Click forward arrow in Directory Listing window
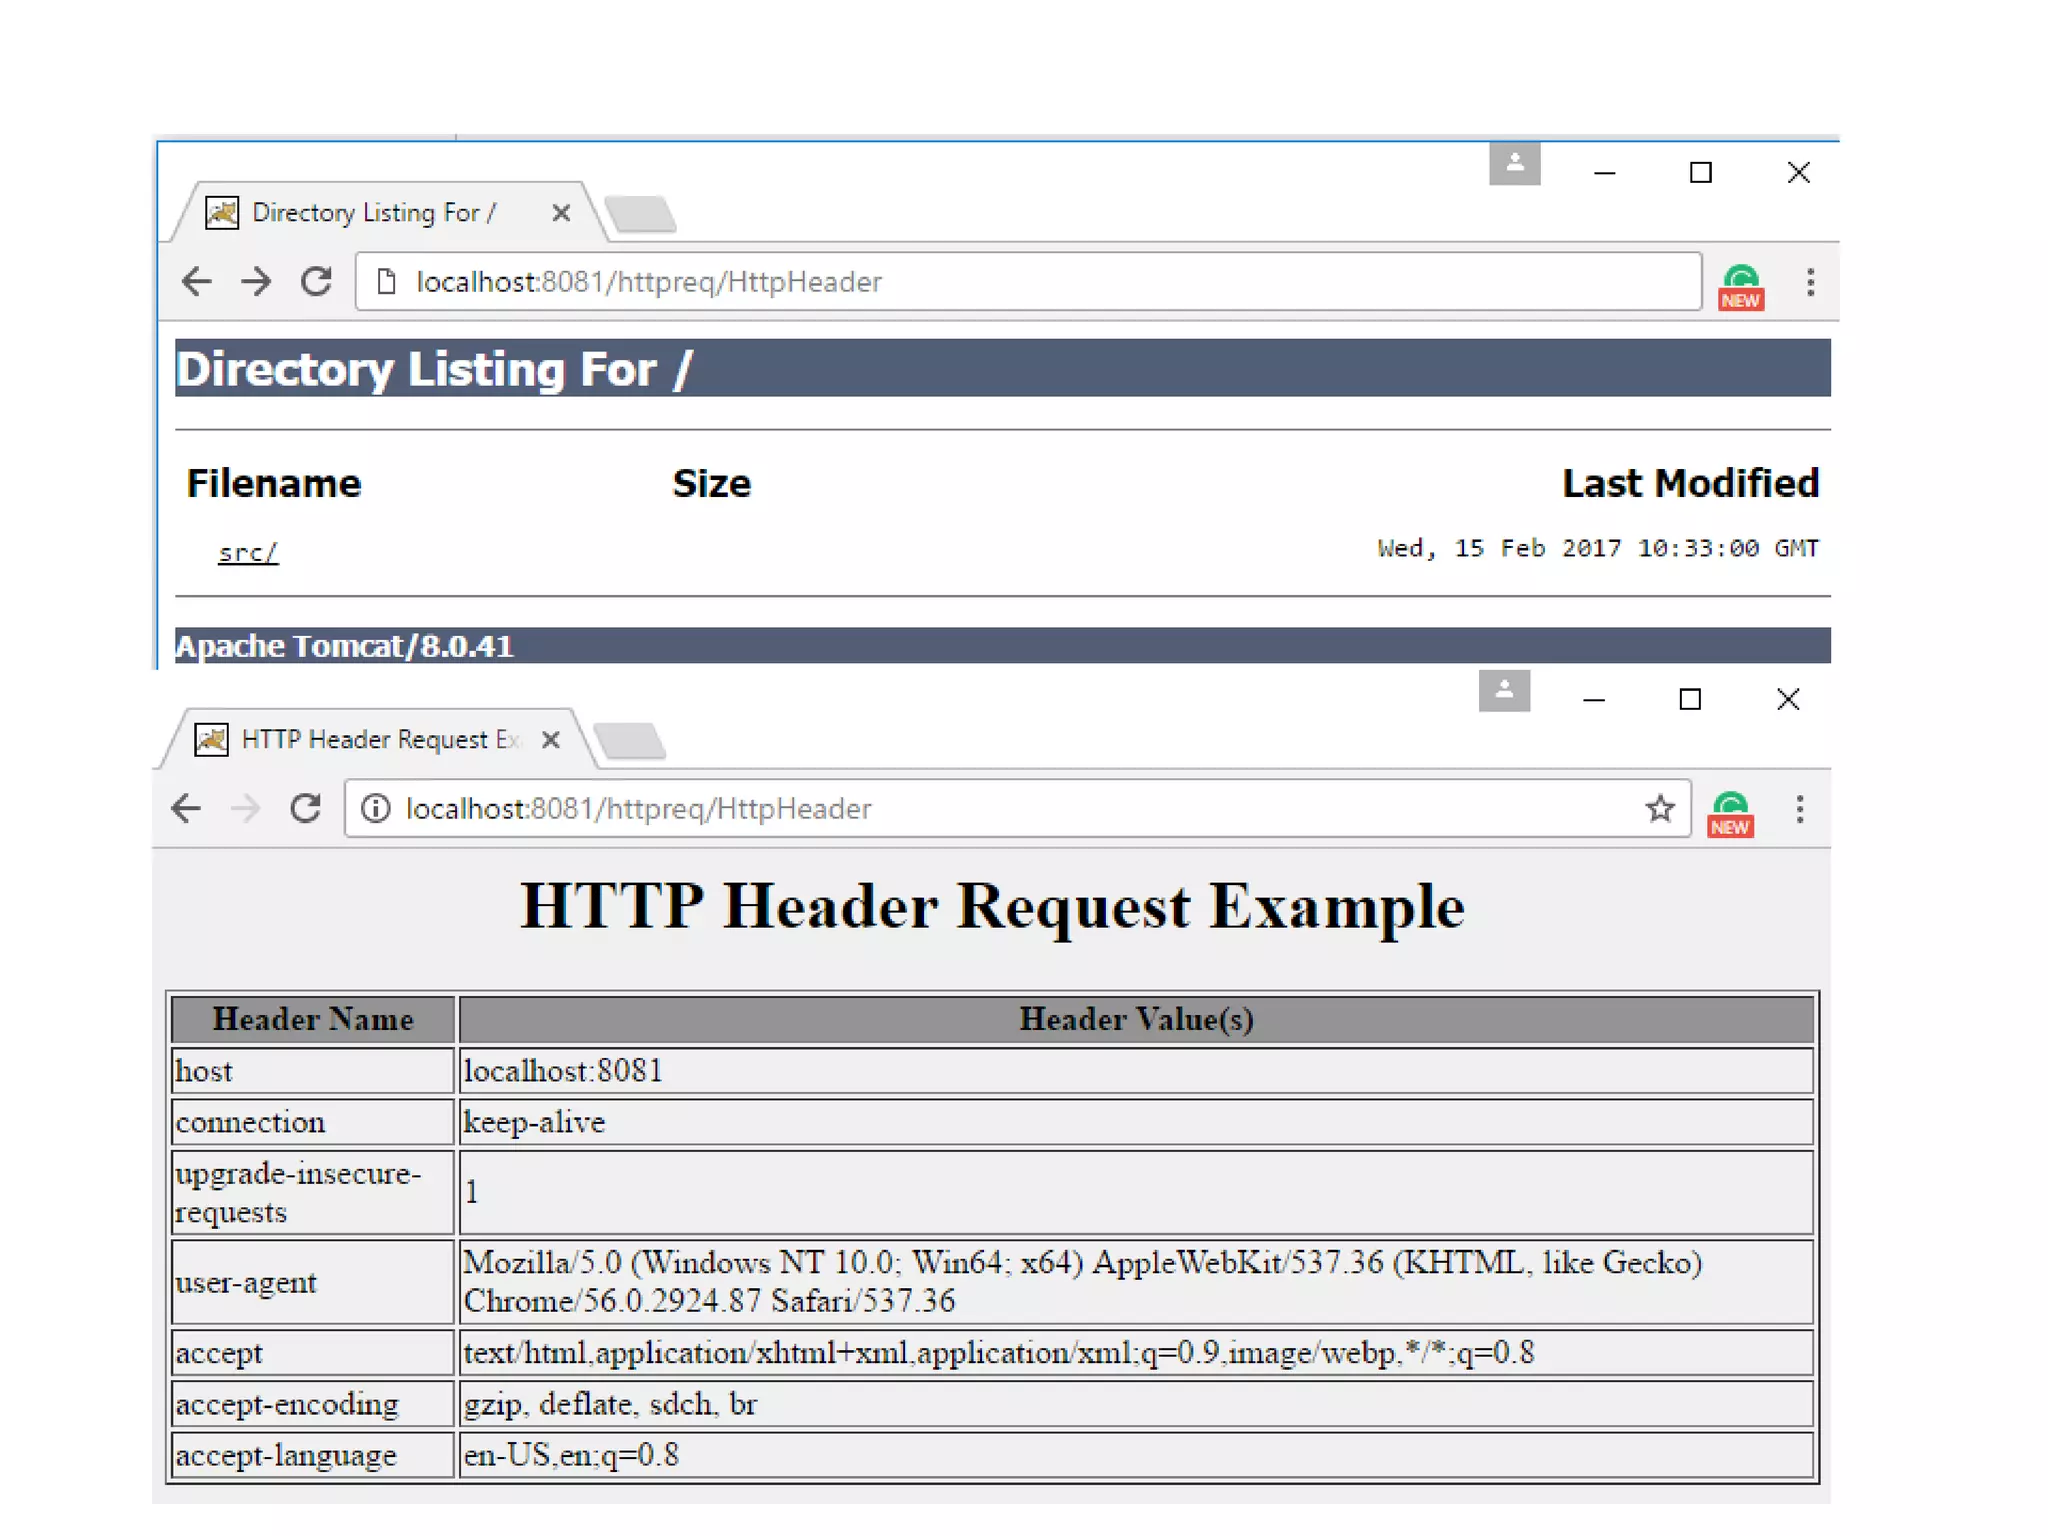This screenshot has width=2048, height=1536. 256,282
